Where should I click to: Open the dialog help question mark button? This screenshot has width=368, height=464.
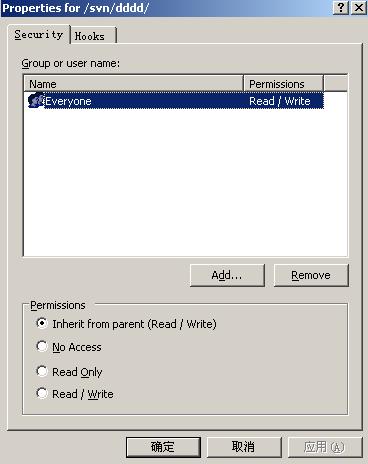341,8
